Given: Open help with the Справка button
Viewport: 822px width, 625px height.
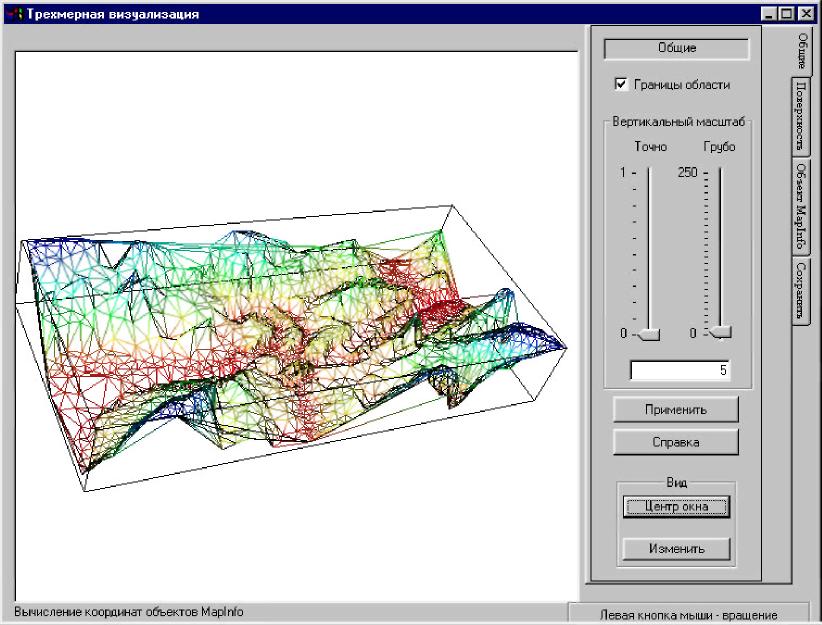Looking at the screenshot, I should click(676, 441).
